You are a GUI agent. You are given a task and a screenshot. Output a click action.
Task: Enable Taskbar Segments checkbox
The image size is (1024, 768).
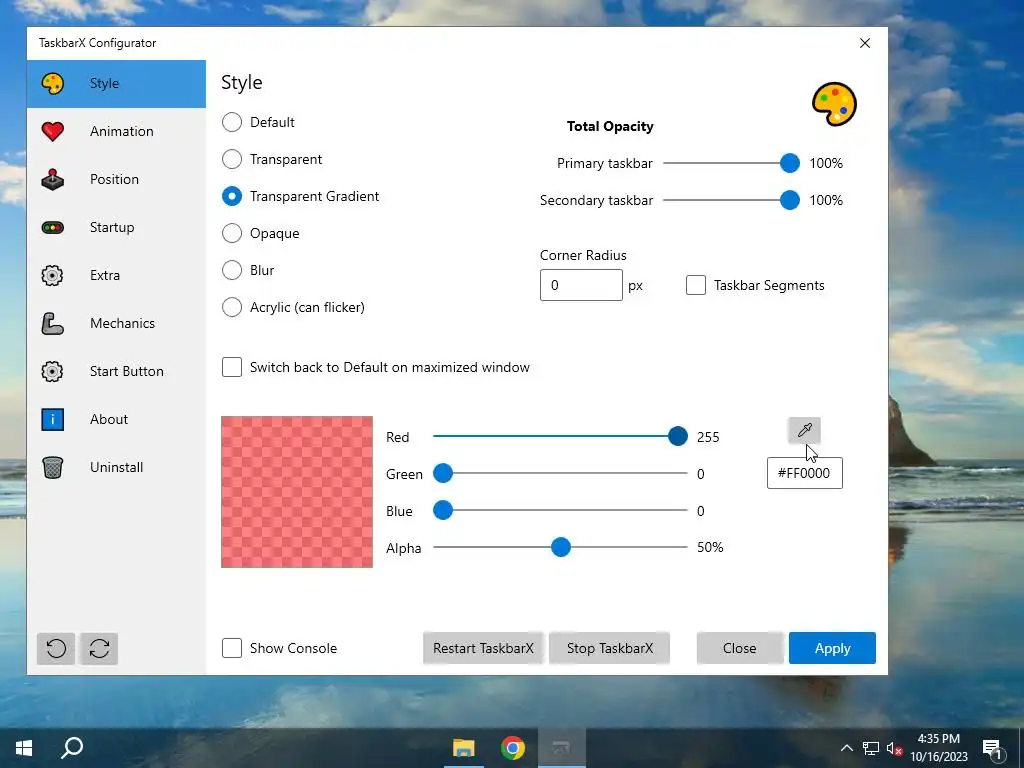pos(696,285)
